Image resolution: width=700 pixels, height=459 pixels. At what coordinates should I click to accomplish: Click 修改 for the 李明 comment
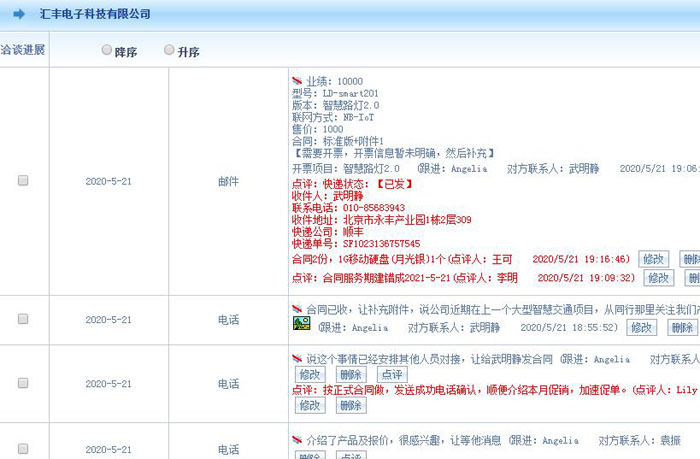pos(659,278)
